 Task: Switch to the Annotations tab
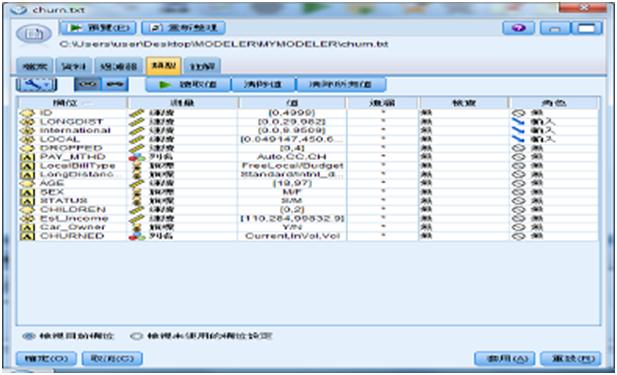click(x=202, y=66)
